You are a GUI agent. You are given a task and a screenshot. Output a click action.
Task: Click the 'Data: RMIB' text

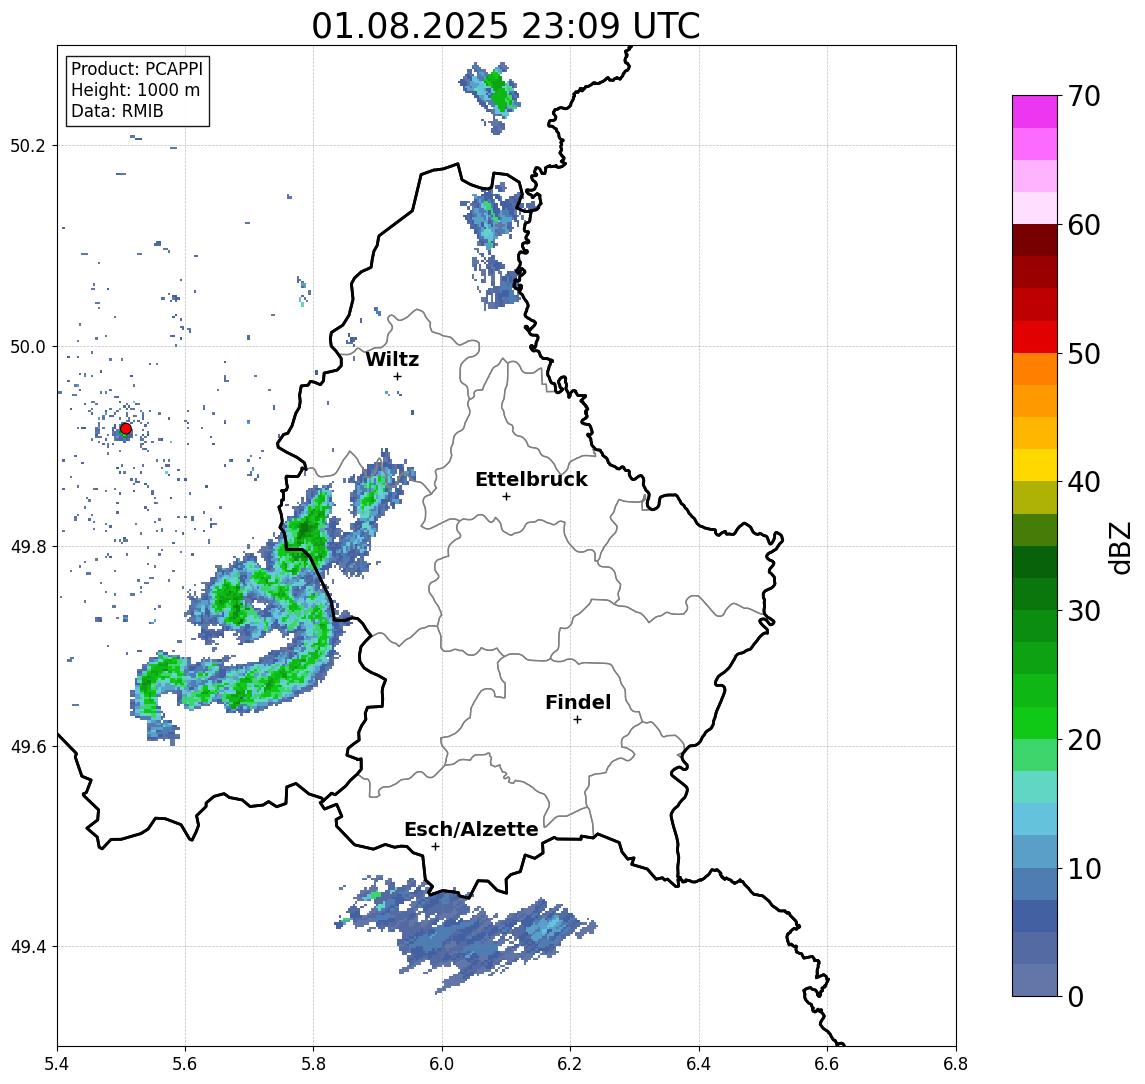click(117, 111)
